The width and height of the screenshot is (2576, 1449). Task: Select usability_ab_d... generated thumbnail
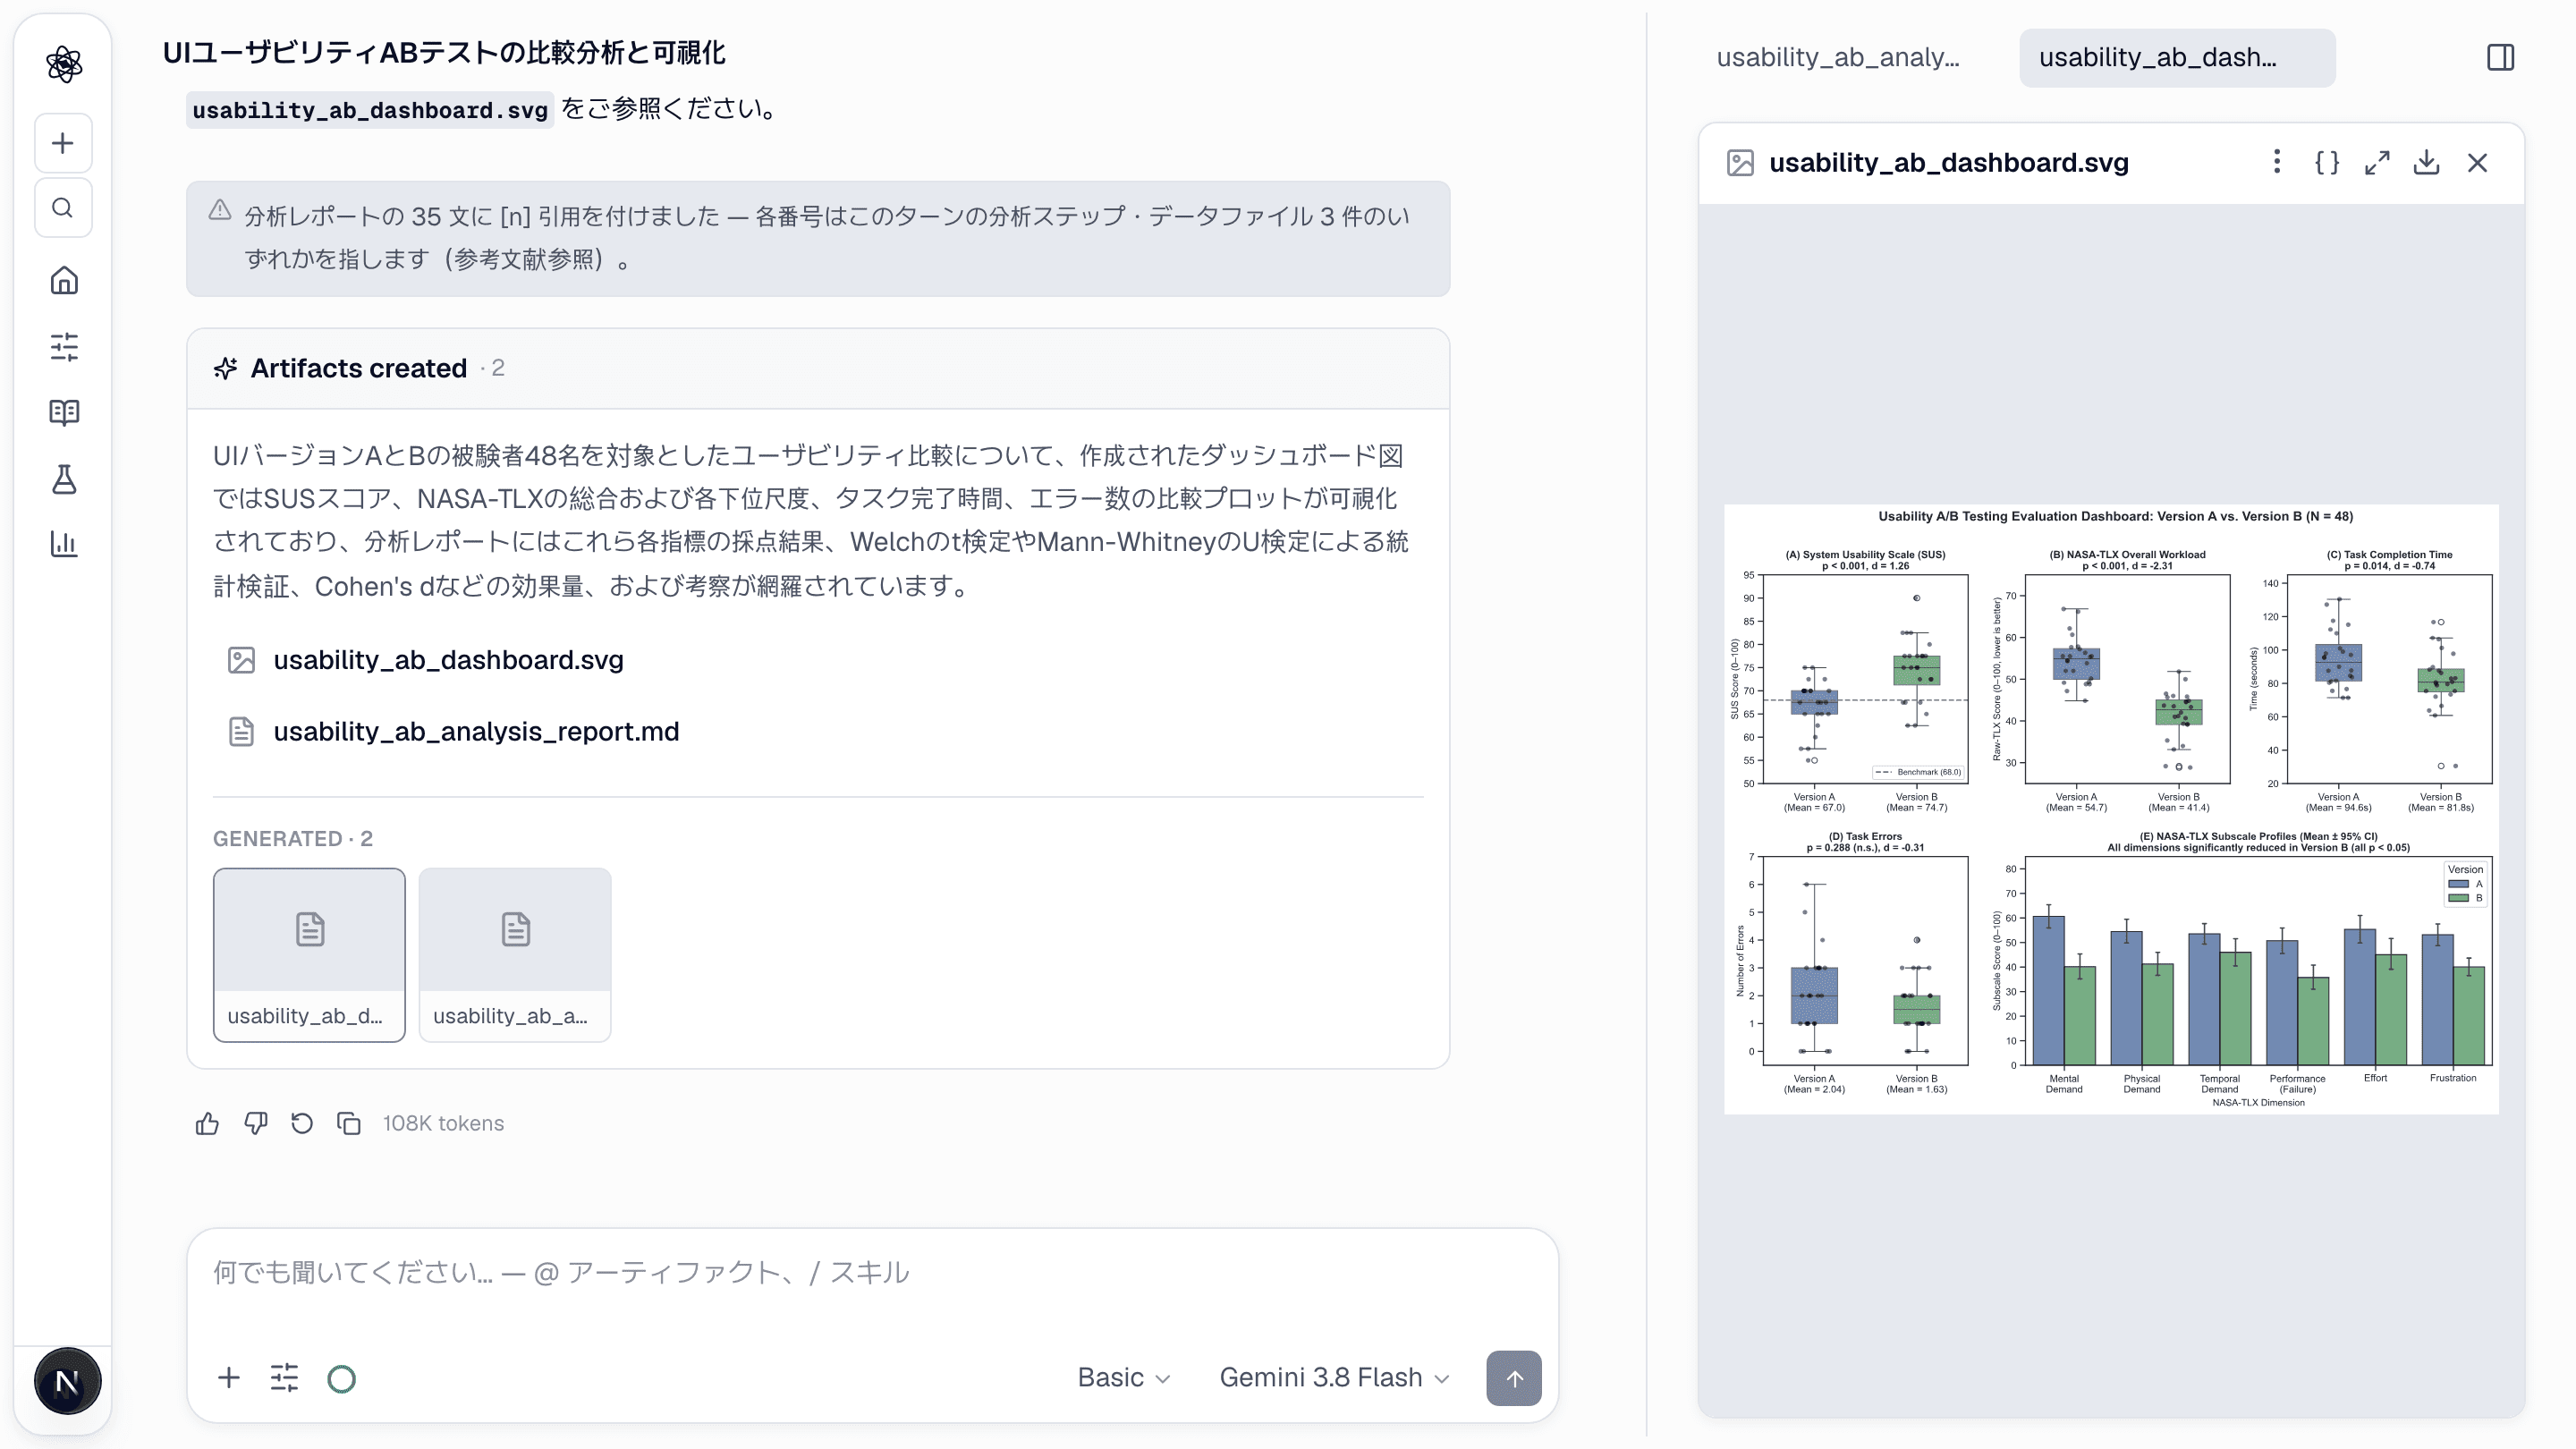coord(309,955)
